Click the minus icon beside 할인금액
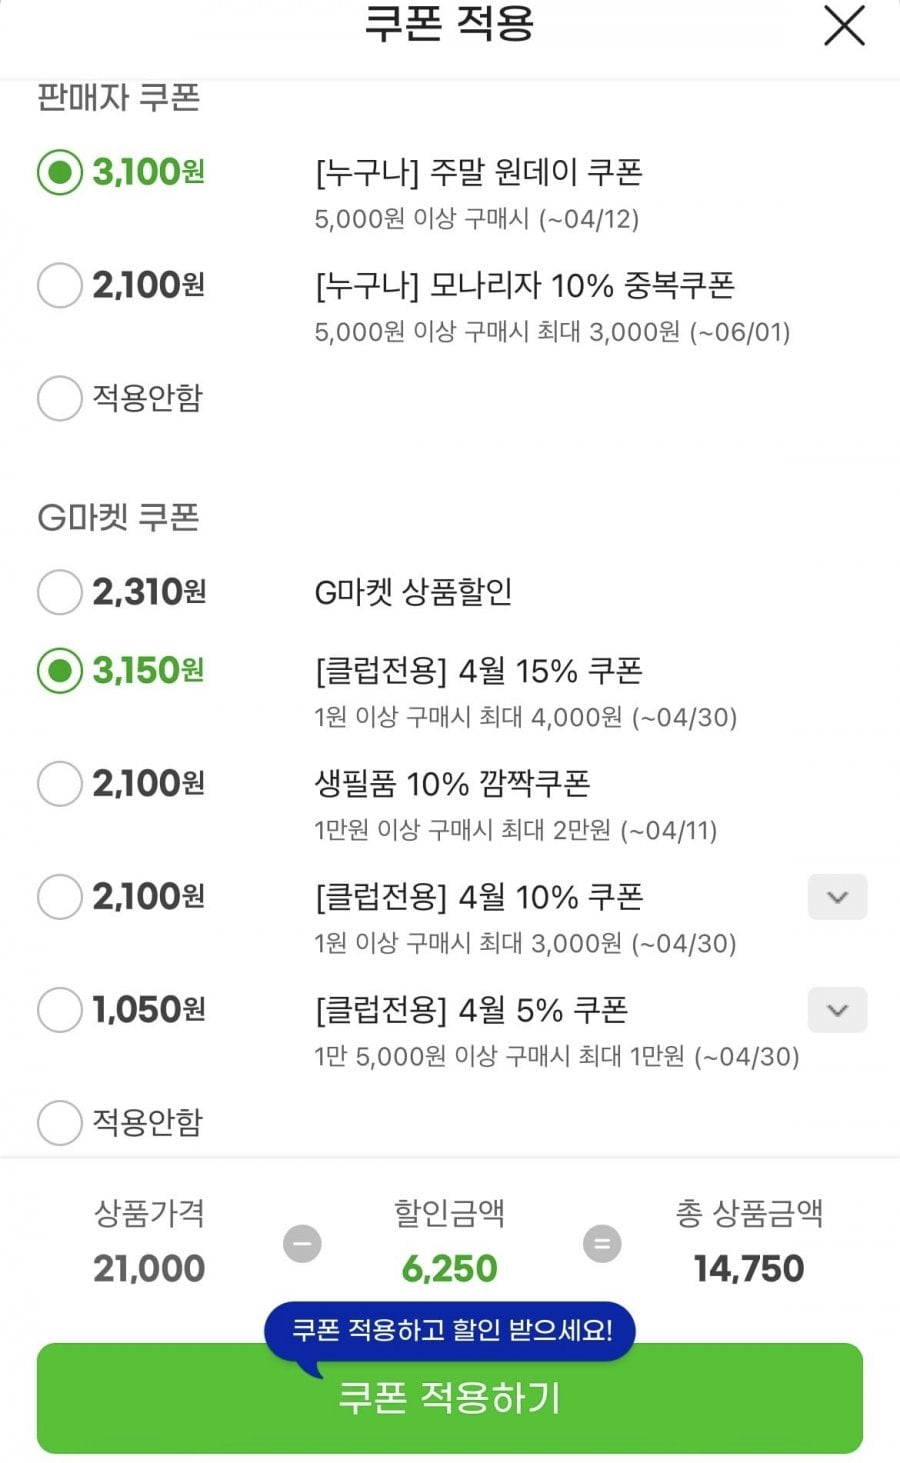 (302, 1244)
